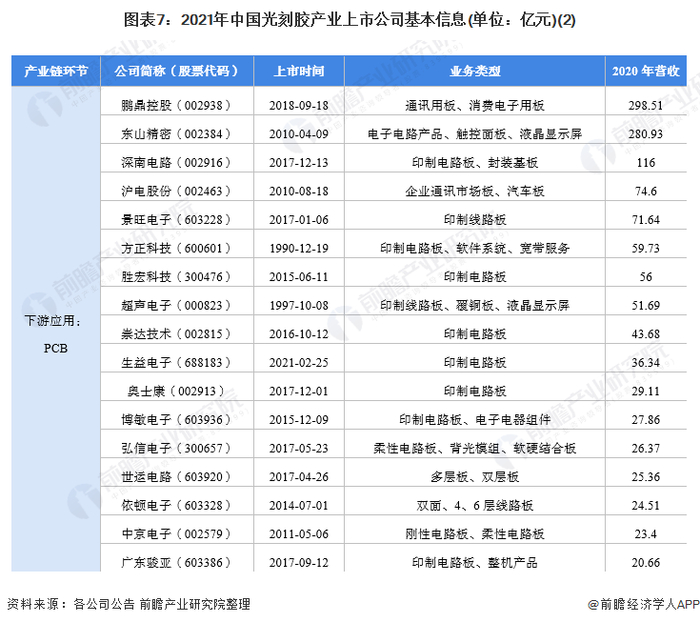Click business type '印制电路板、整机产品'
Image resolution: width=700 pixels, height=624 pixels.
(x=475, y=562)
